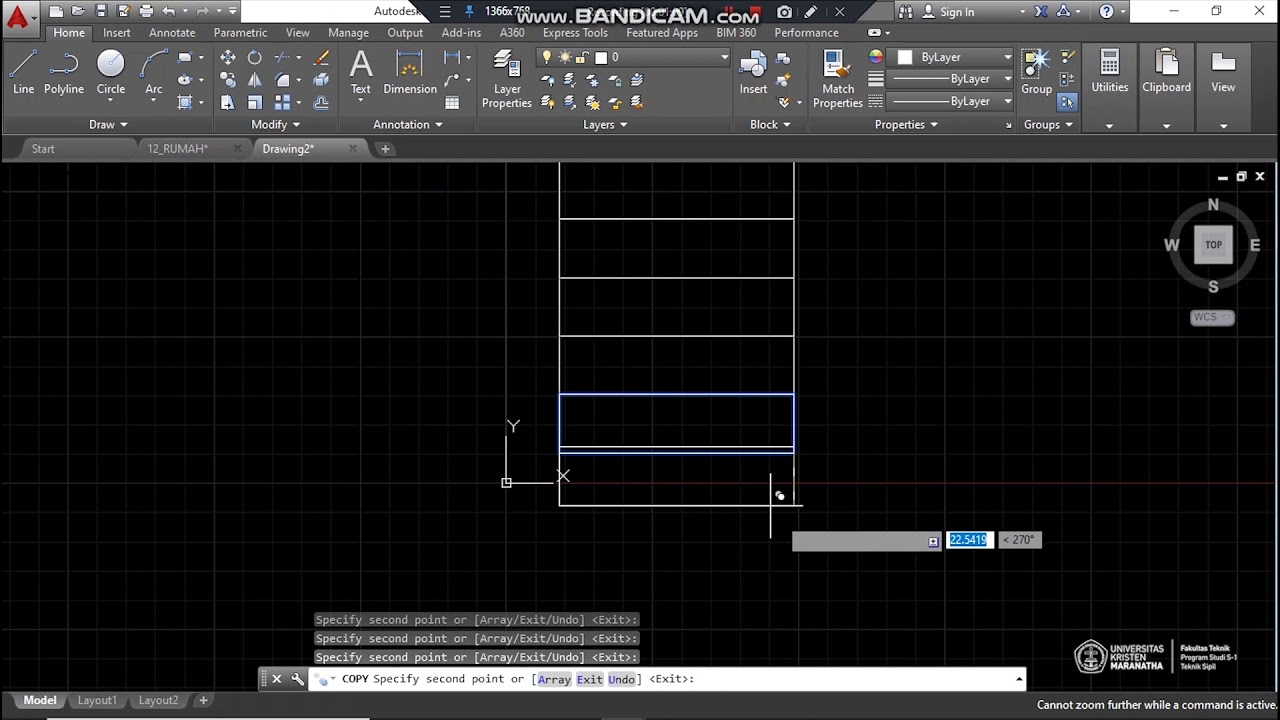Click the Table icon in Annotation
1280x720 pixels.
click(x=452, y=102)
